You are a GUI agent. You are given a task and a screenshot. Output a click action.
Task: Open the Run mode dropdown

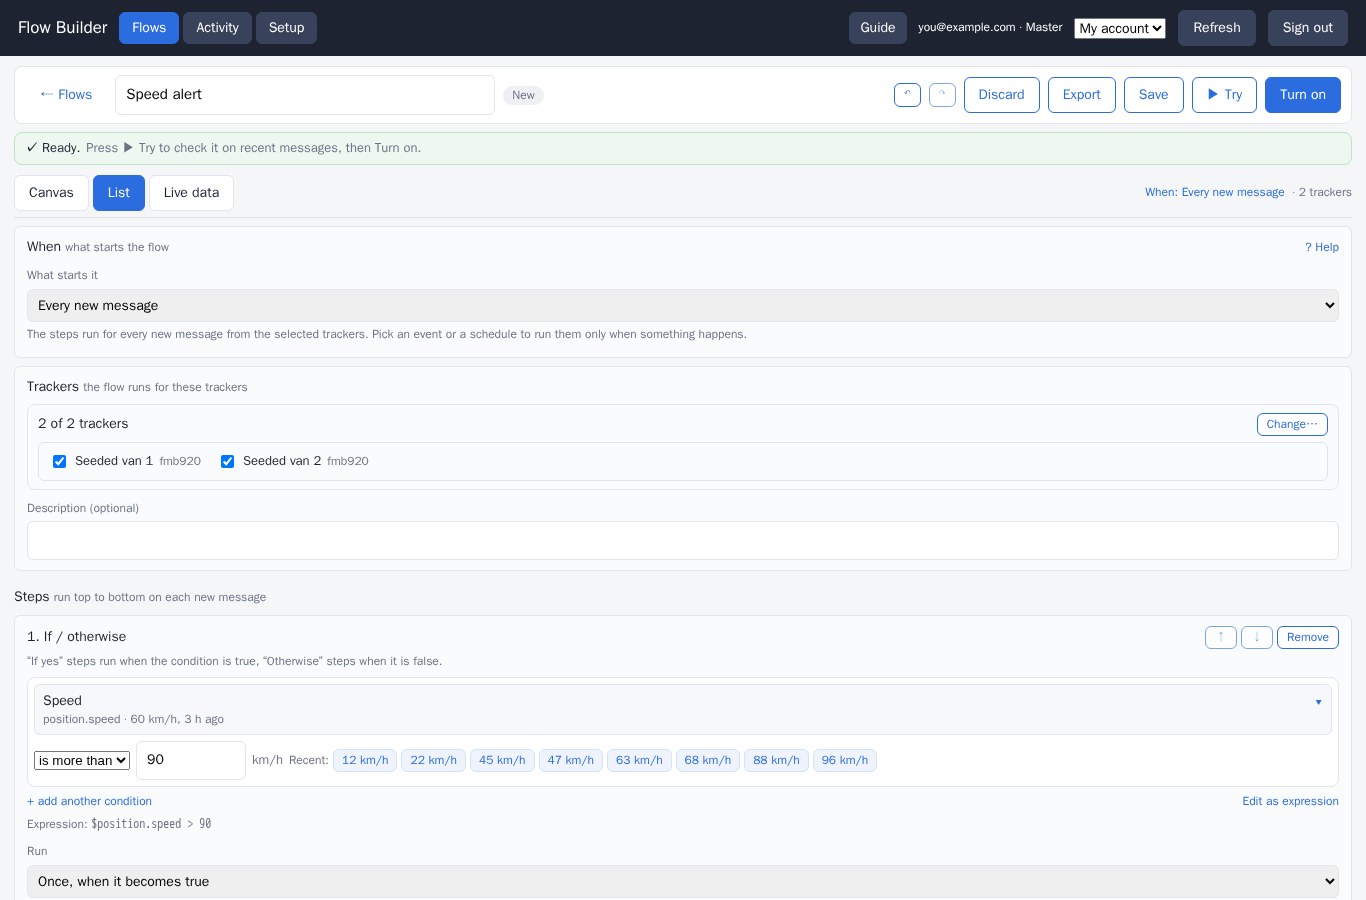pyautogui.click(x=683, y=881)
